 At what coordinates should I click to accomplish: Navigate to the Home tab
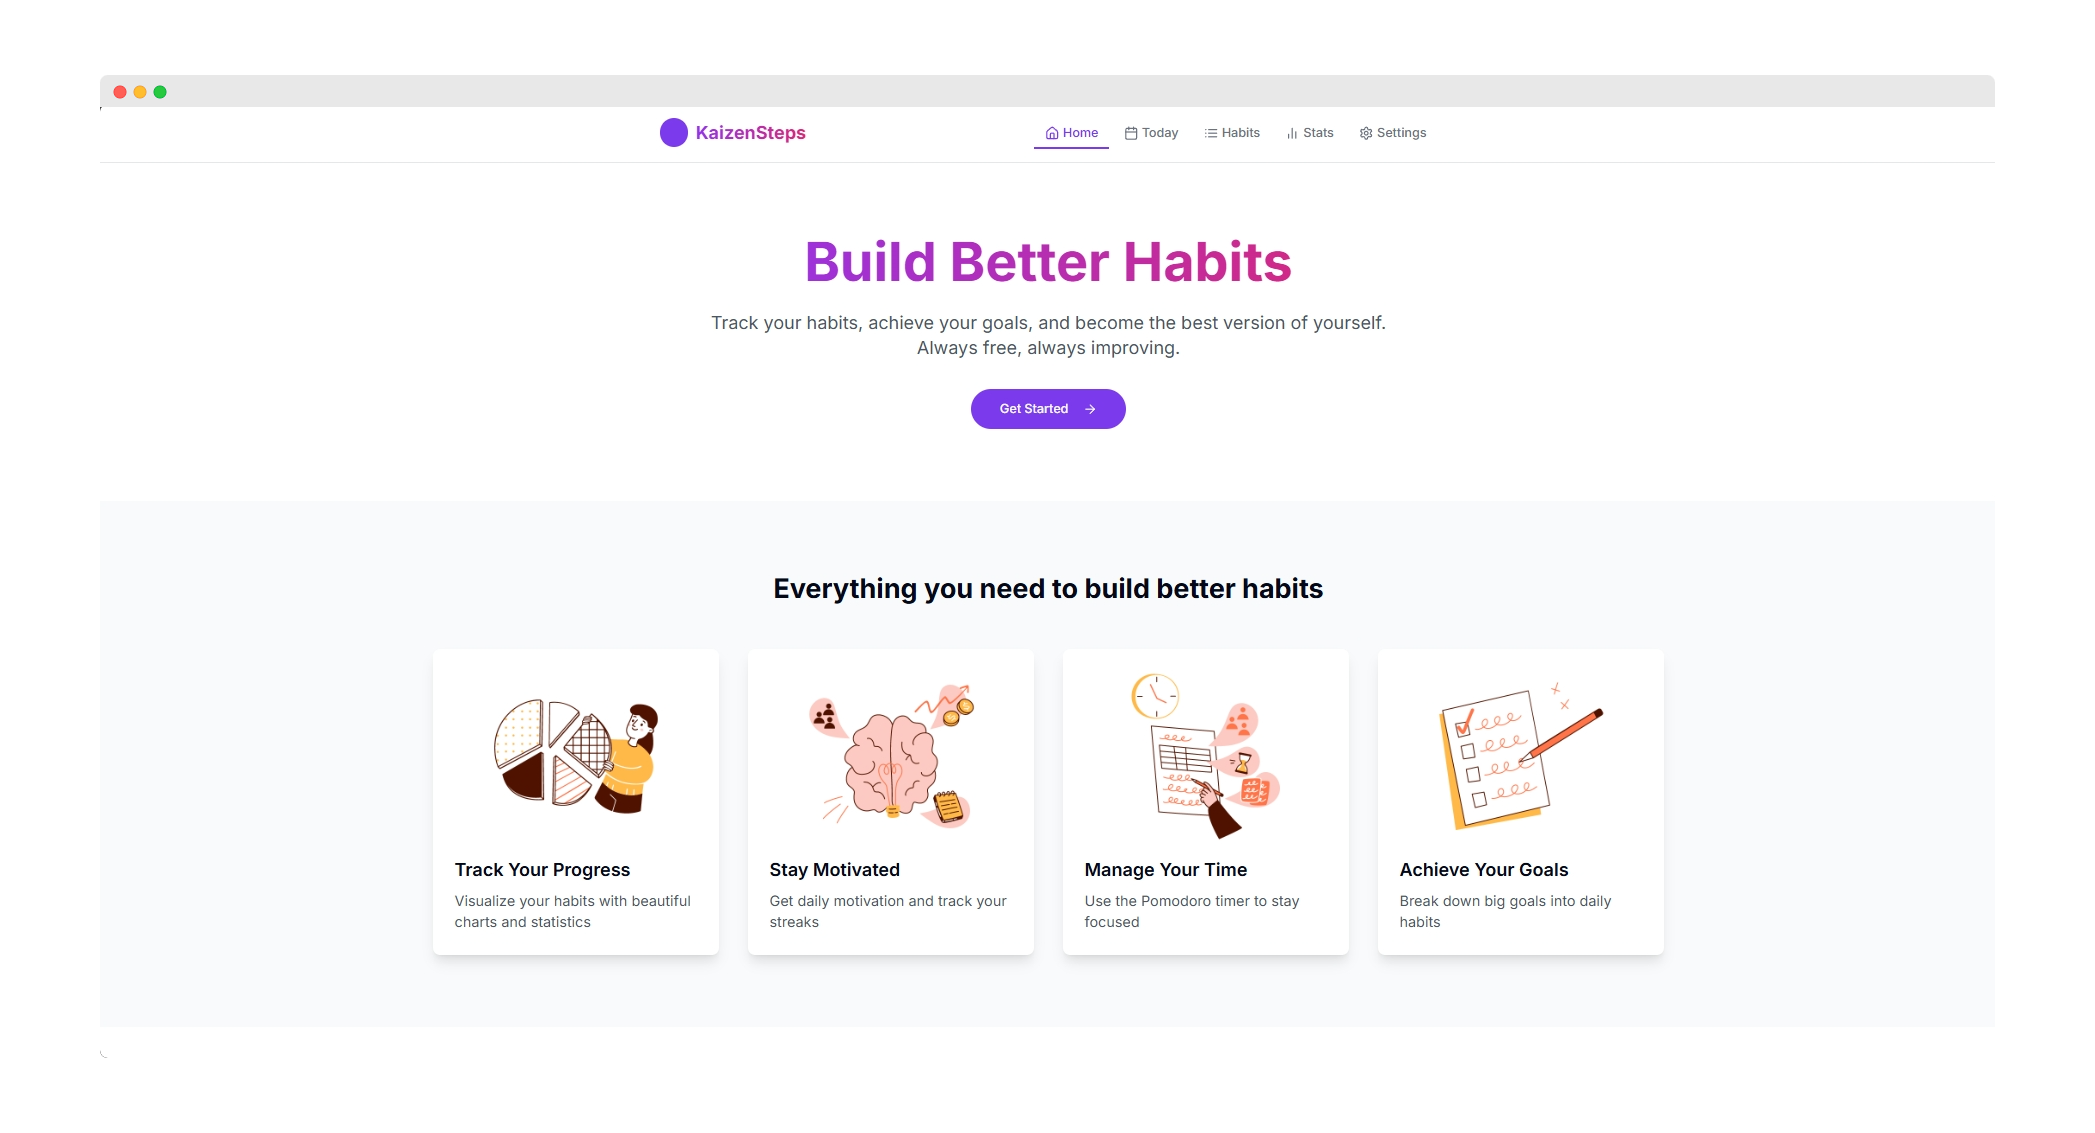(1073, 131)
